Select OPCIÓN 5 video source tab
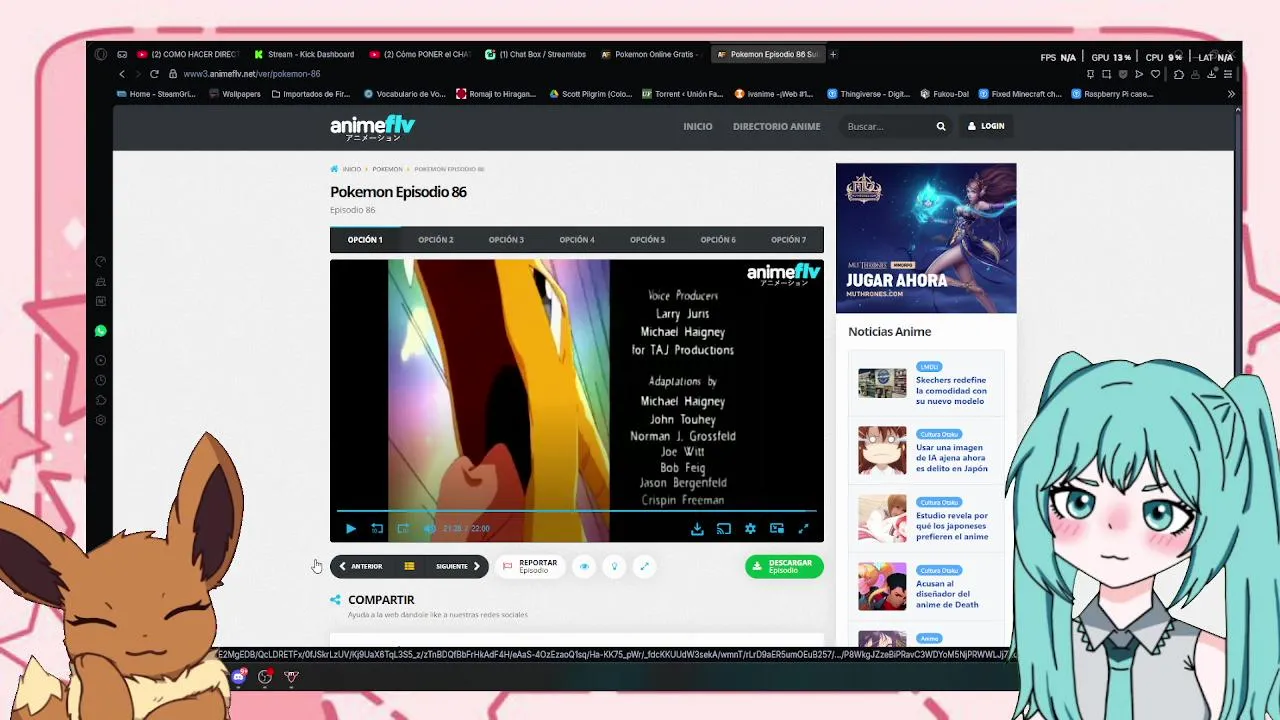The width and height of the screenshot is (1280, 720). tap(647, 240)
